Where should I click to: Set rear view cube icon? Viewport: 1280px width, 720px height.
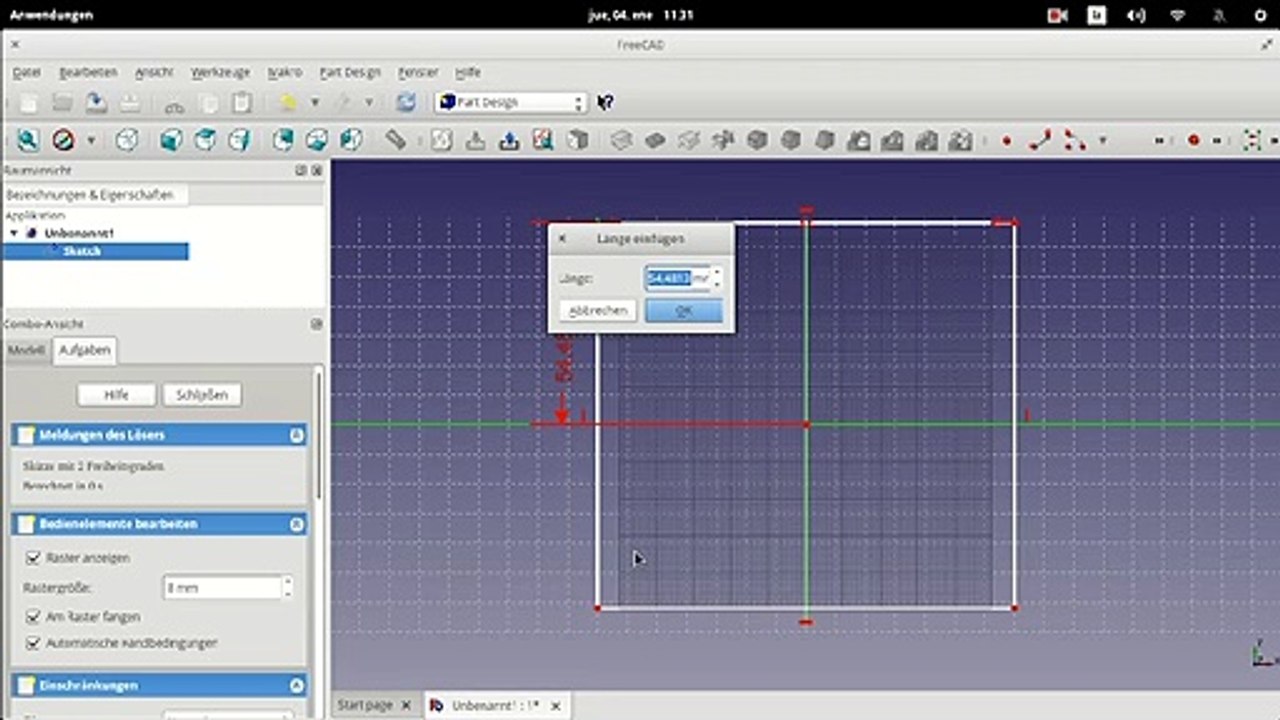[x=284, y=140]
